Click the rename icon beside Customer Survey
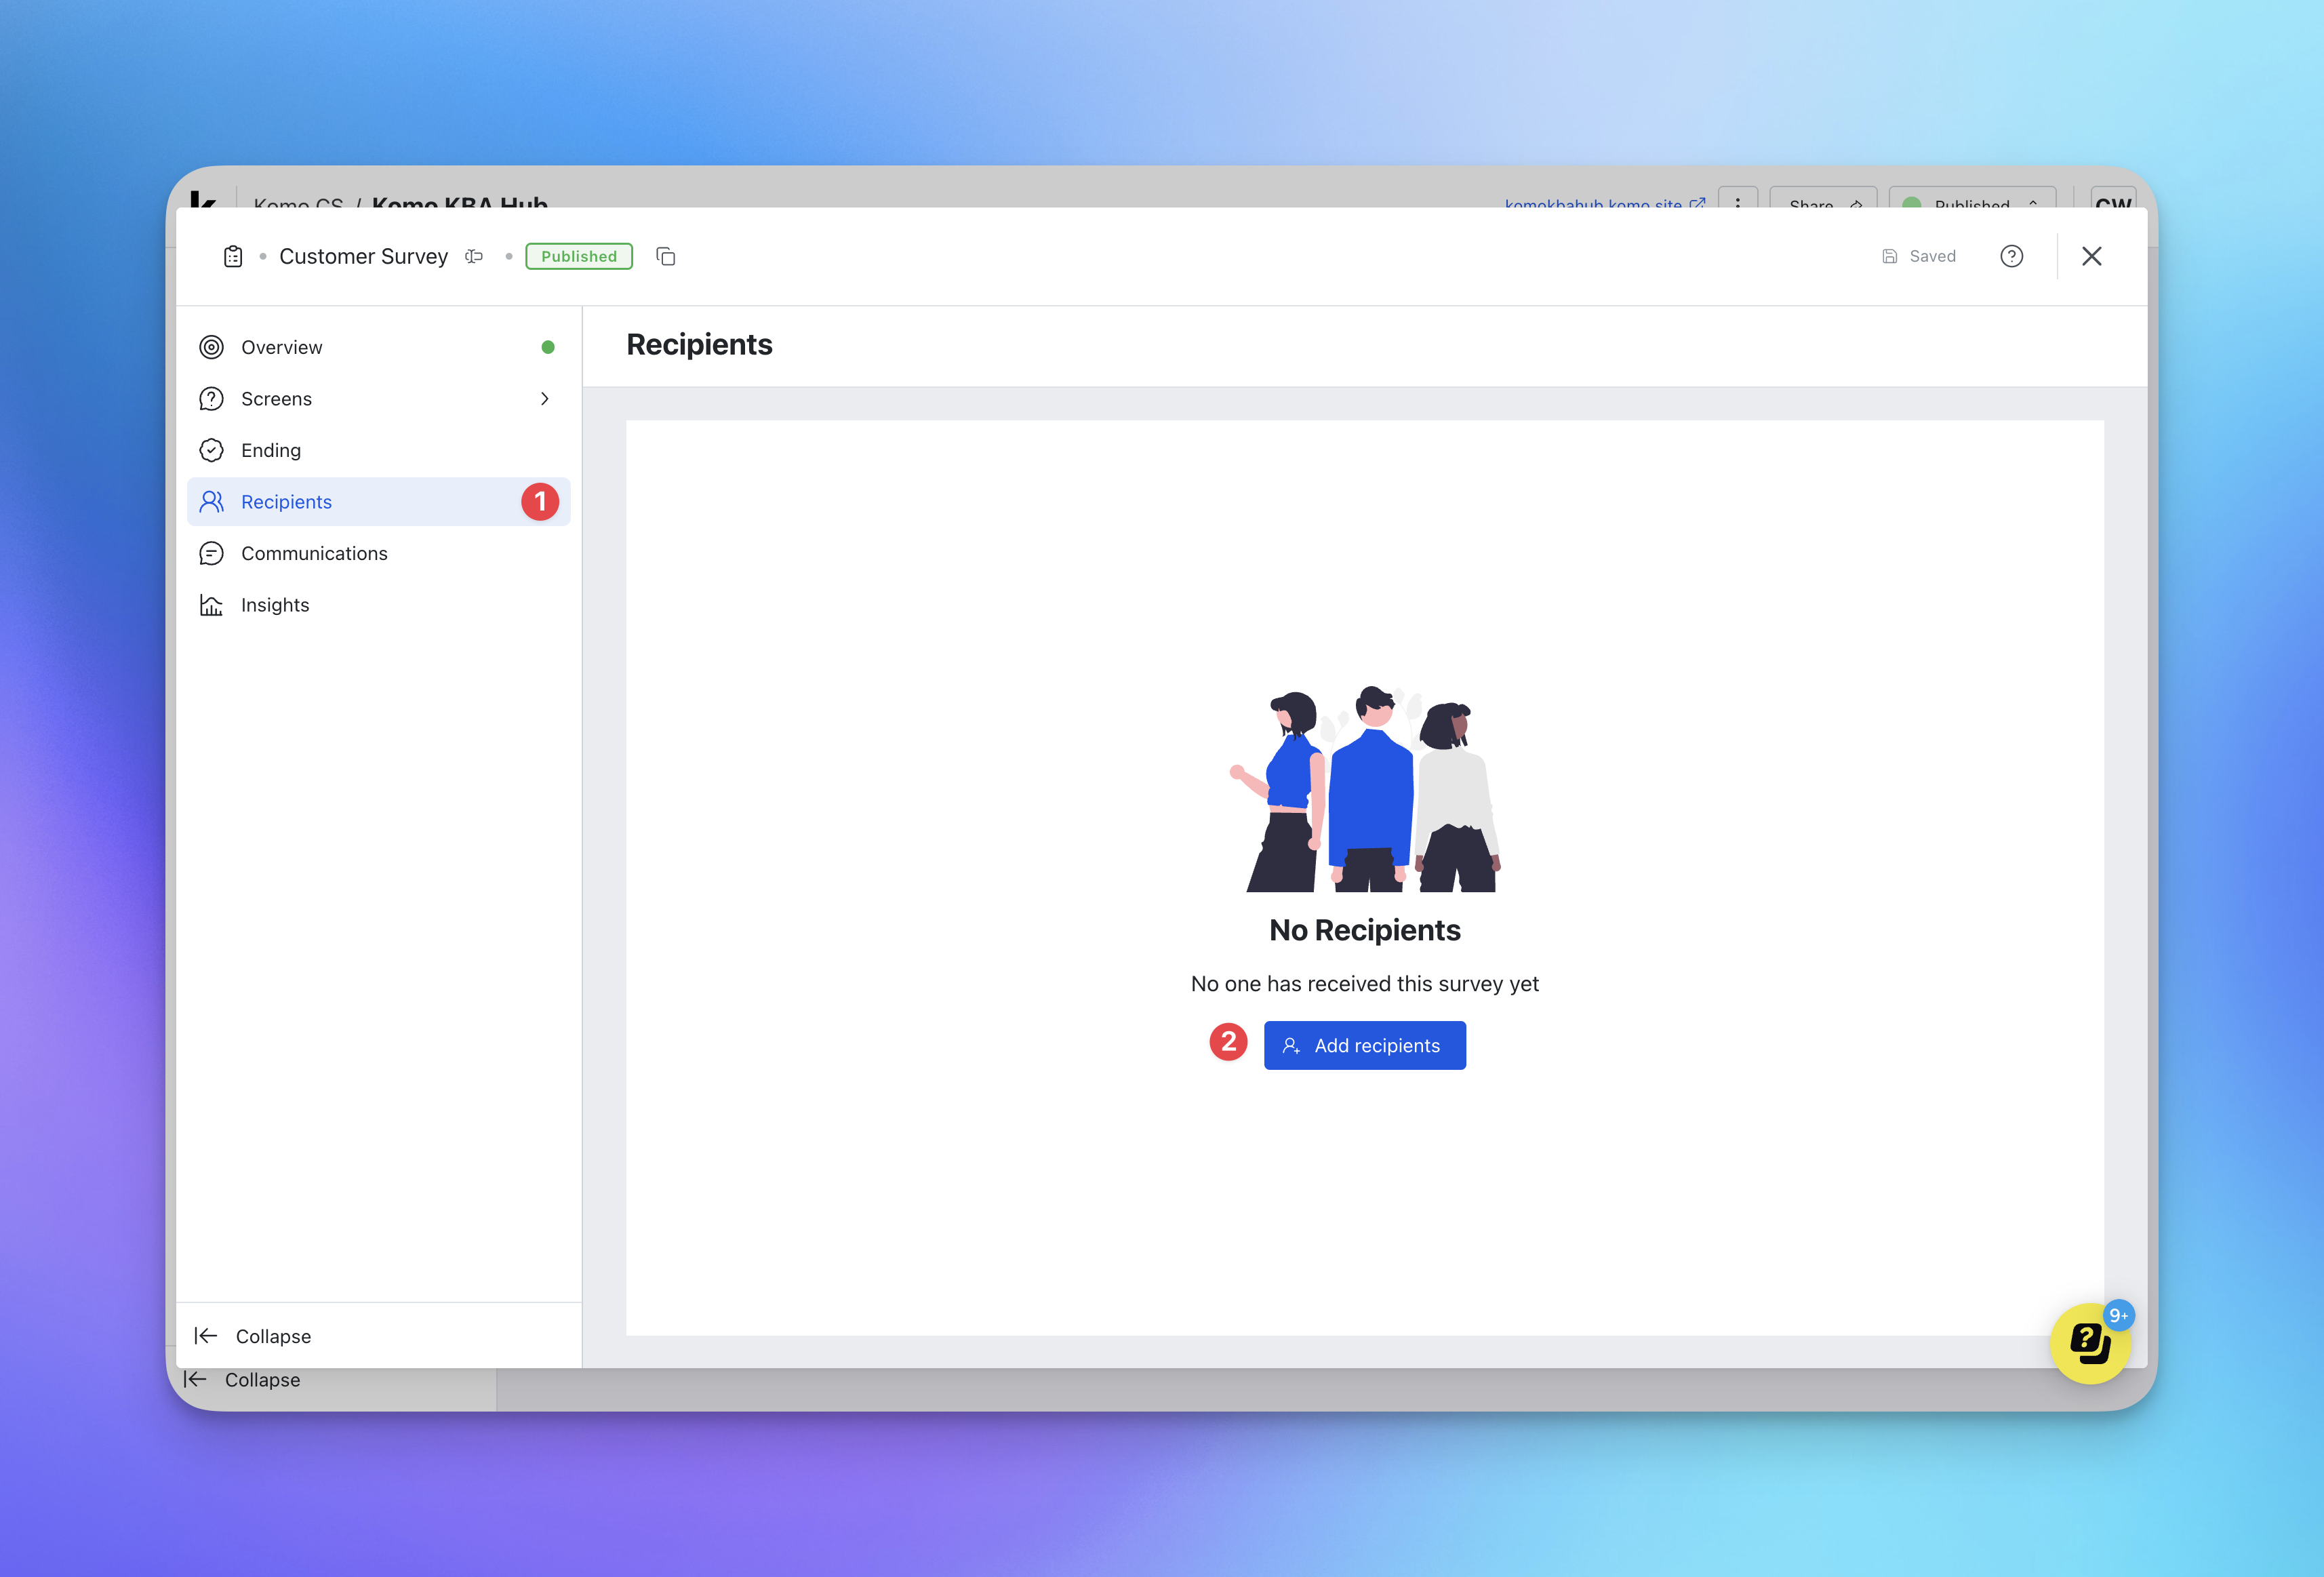 click(x=474, y=257)
